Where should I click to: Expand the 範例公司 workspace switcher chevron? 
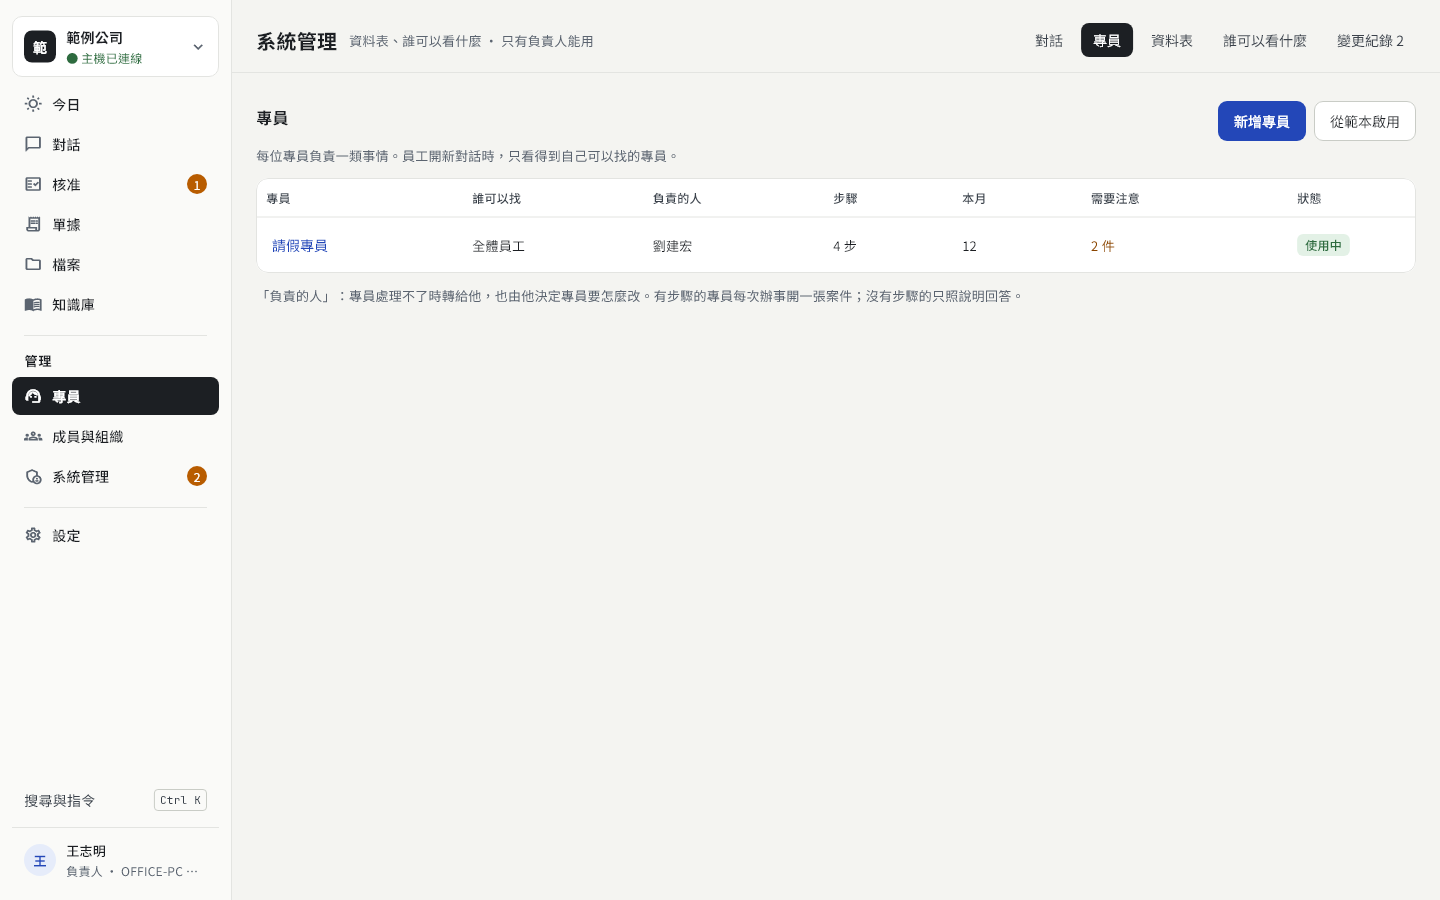[198, 47]
